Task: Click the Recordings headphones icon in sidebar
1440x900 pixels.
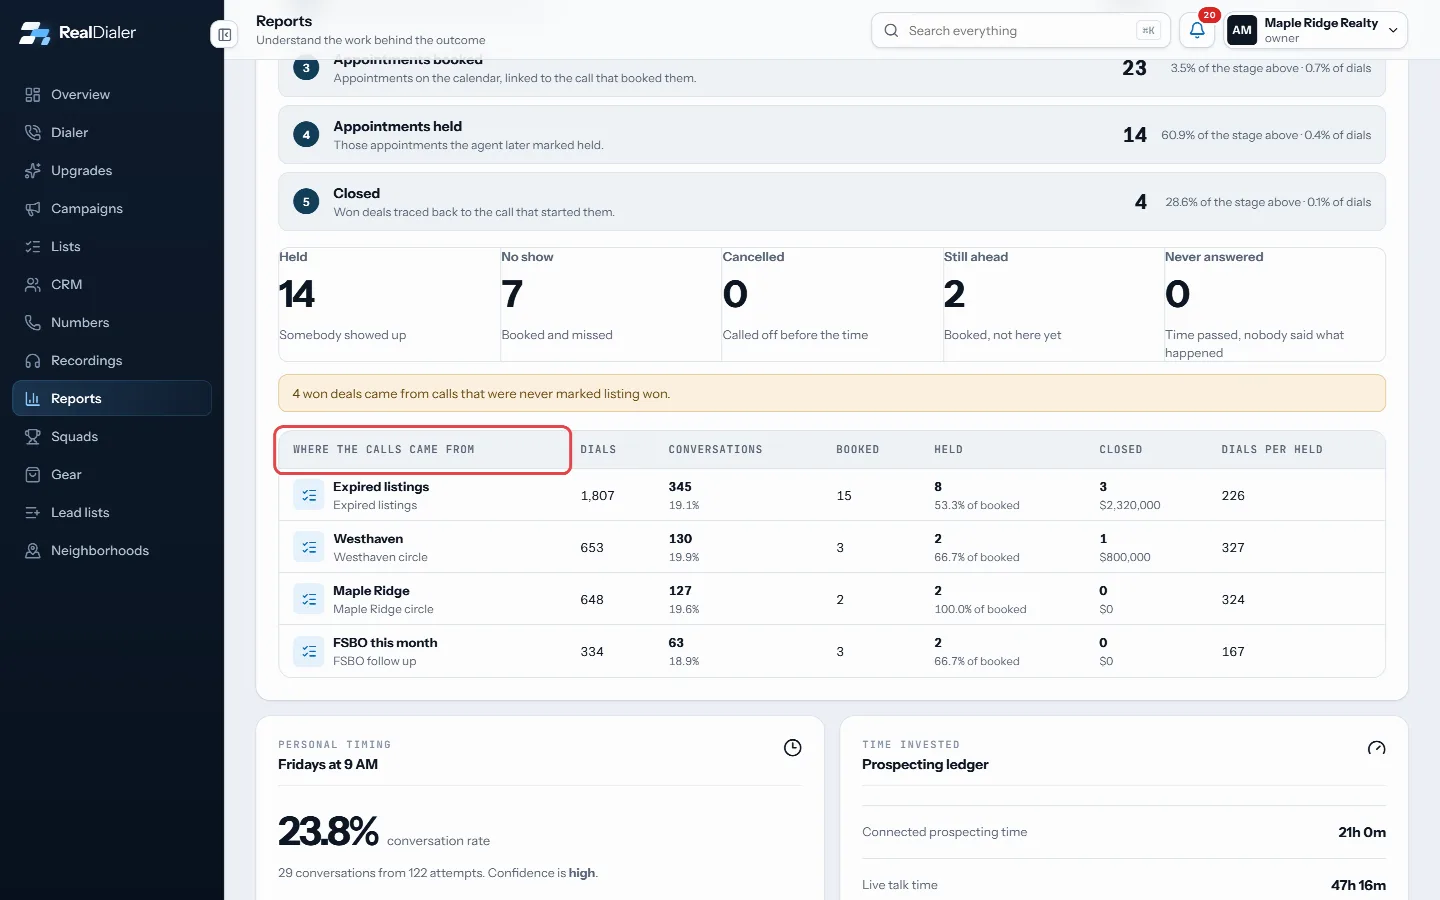Action: point(33,361)
